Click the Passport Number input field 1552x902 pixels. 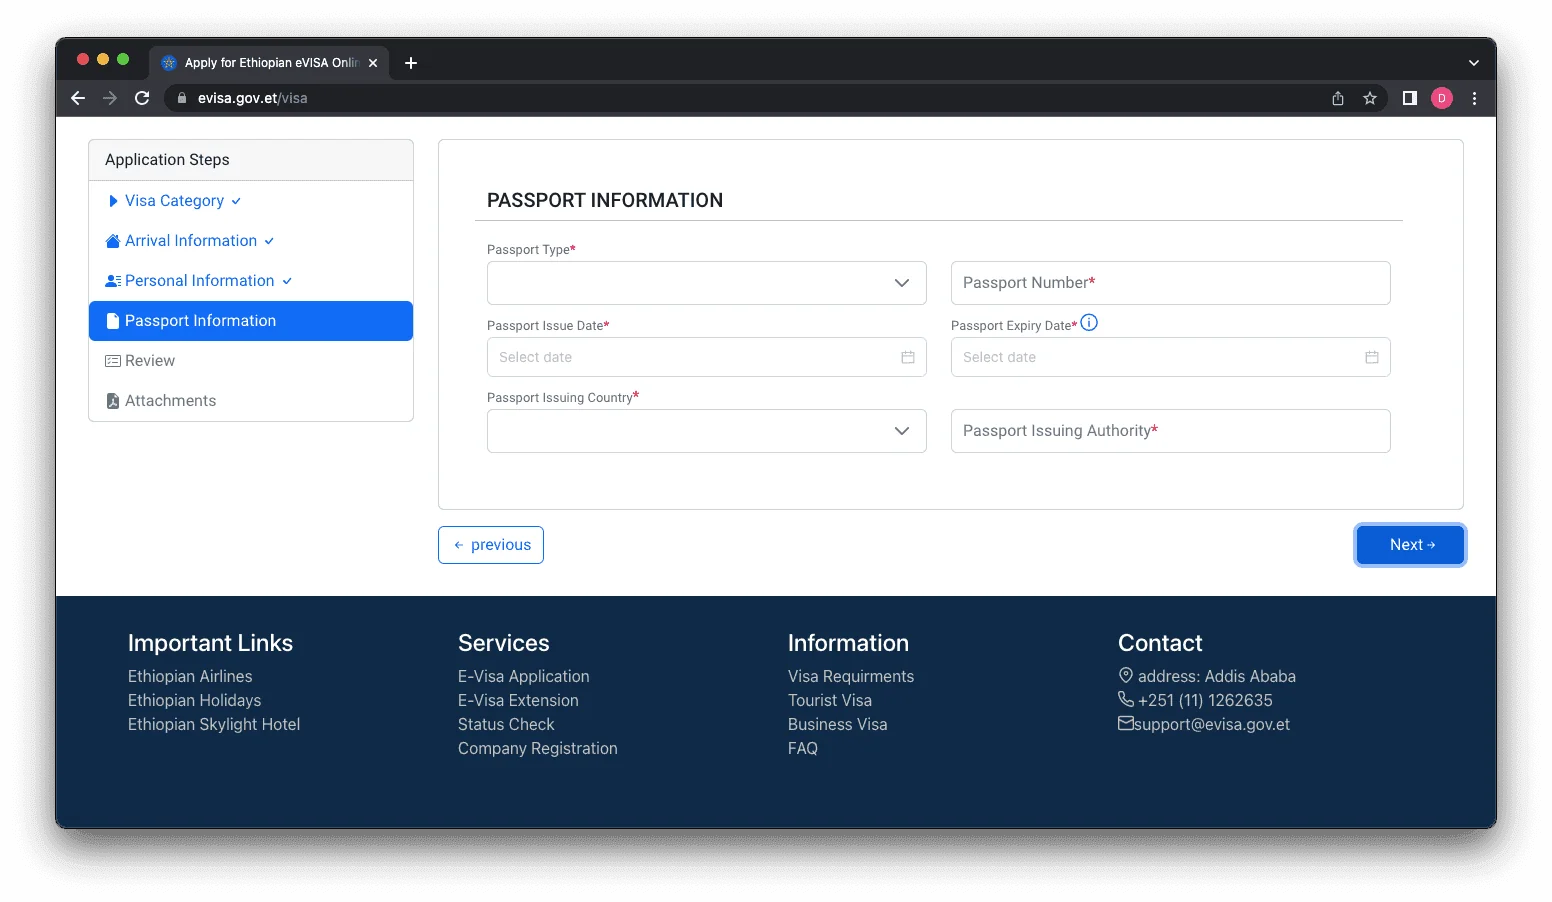tap(1170, 283)
